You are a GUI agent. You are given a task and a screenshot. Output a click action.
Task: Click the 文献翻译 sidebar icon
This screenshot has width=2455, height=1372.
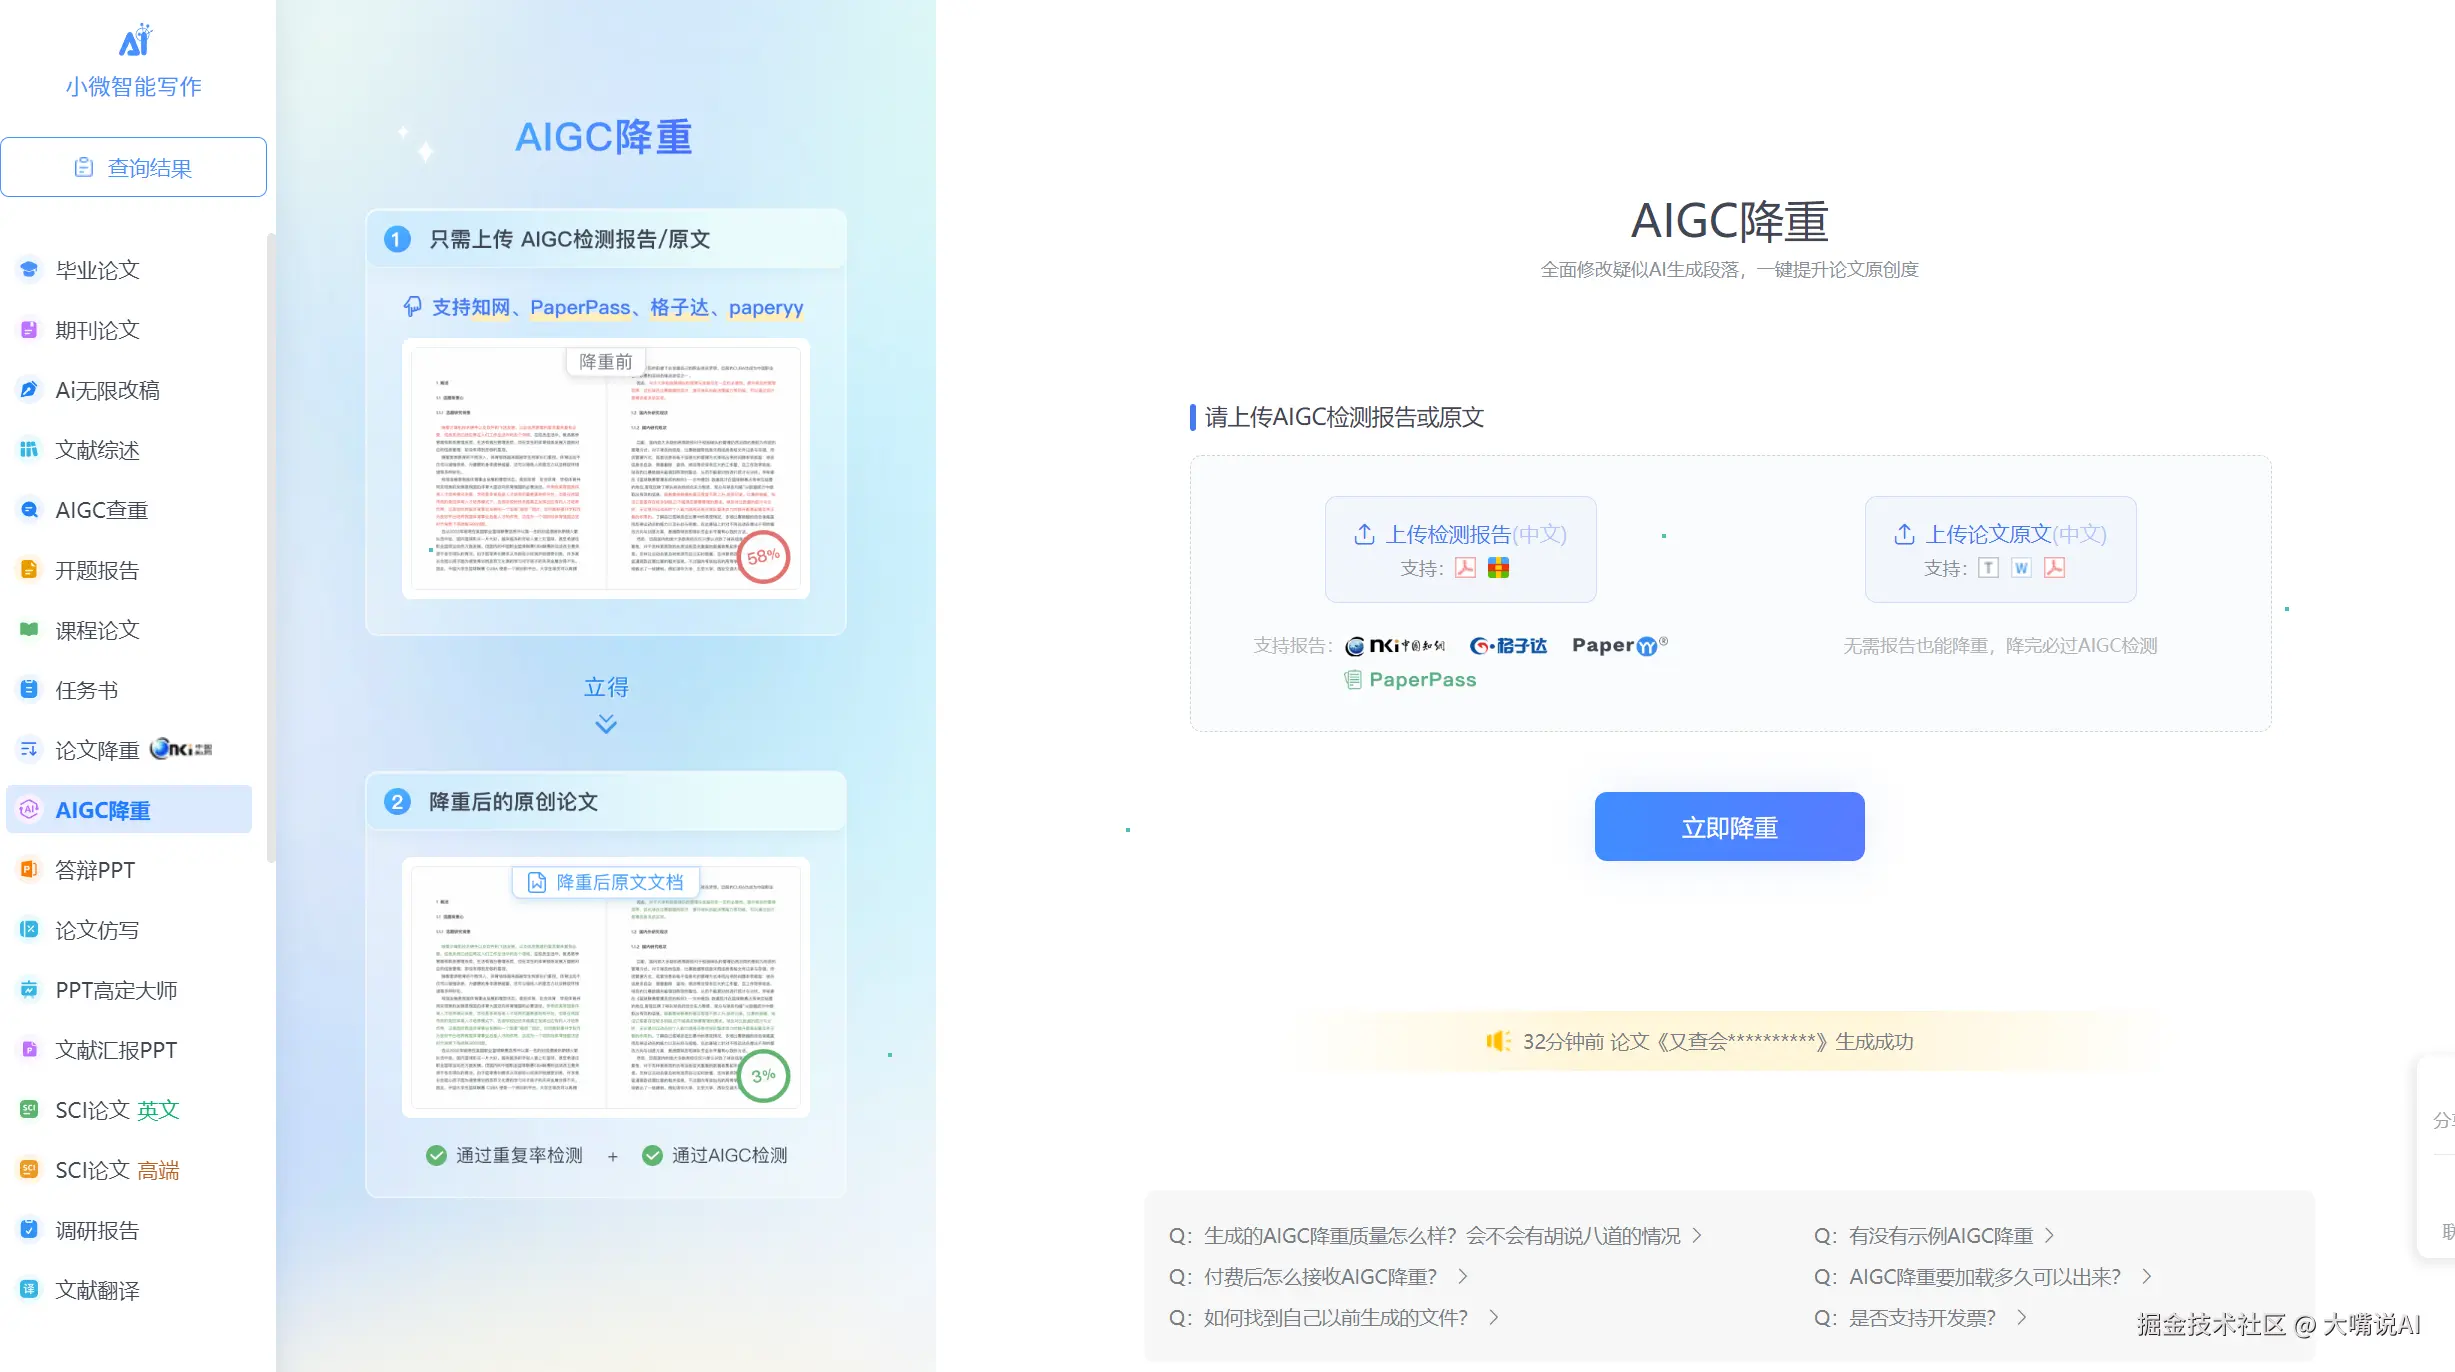click(29, 1289)
